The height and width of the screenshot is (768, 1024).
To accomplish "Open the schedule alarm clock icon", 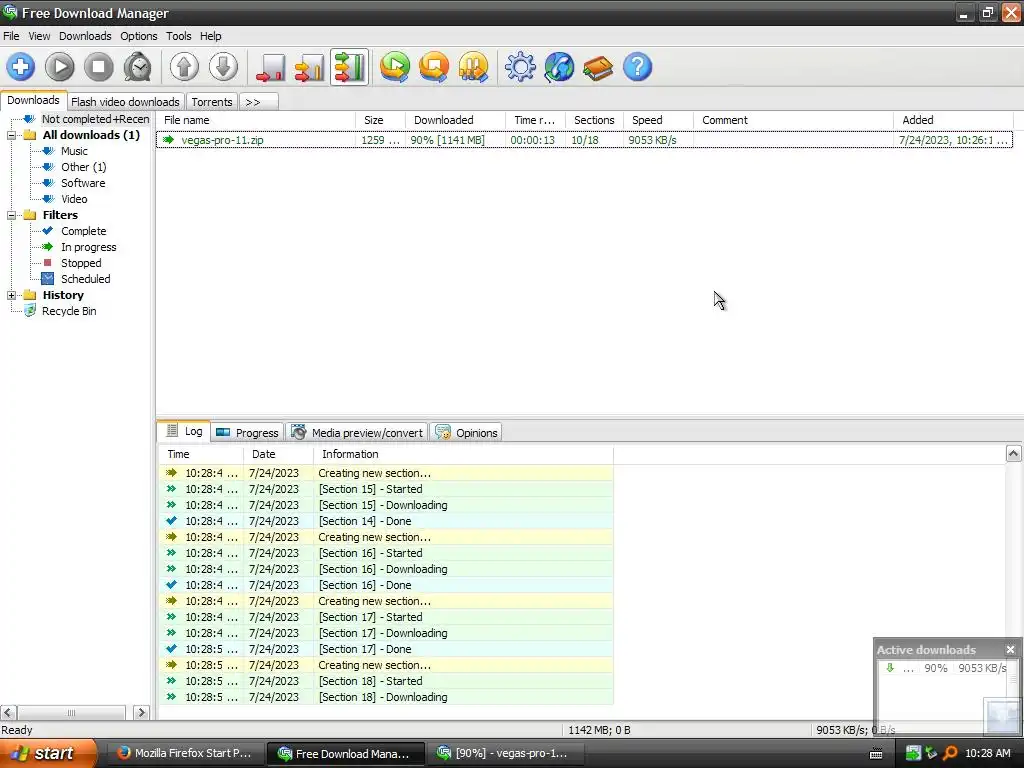I will (x=138, y=67).
